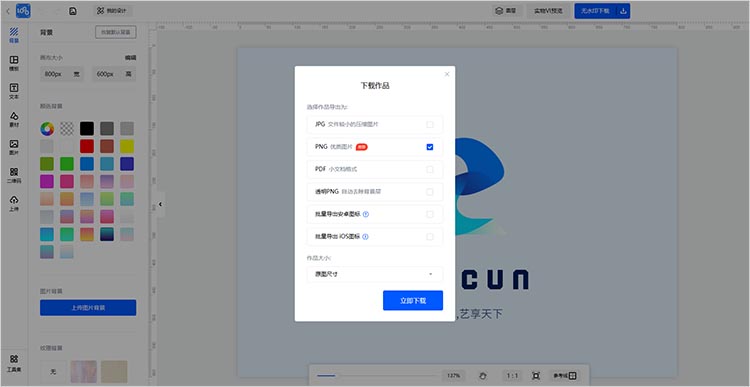Select the black color swatch

[x=87, y=129]
